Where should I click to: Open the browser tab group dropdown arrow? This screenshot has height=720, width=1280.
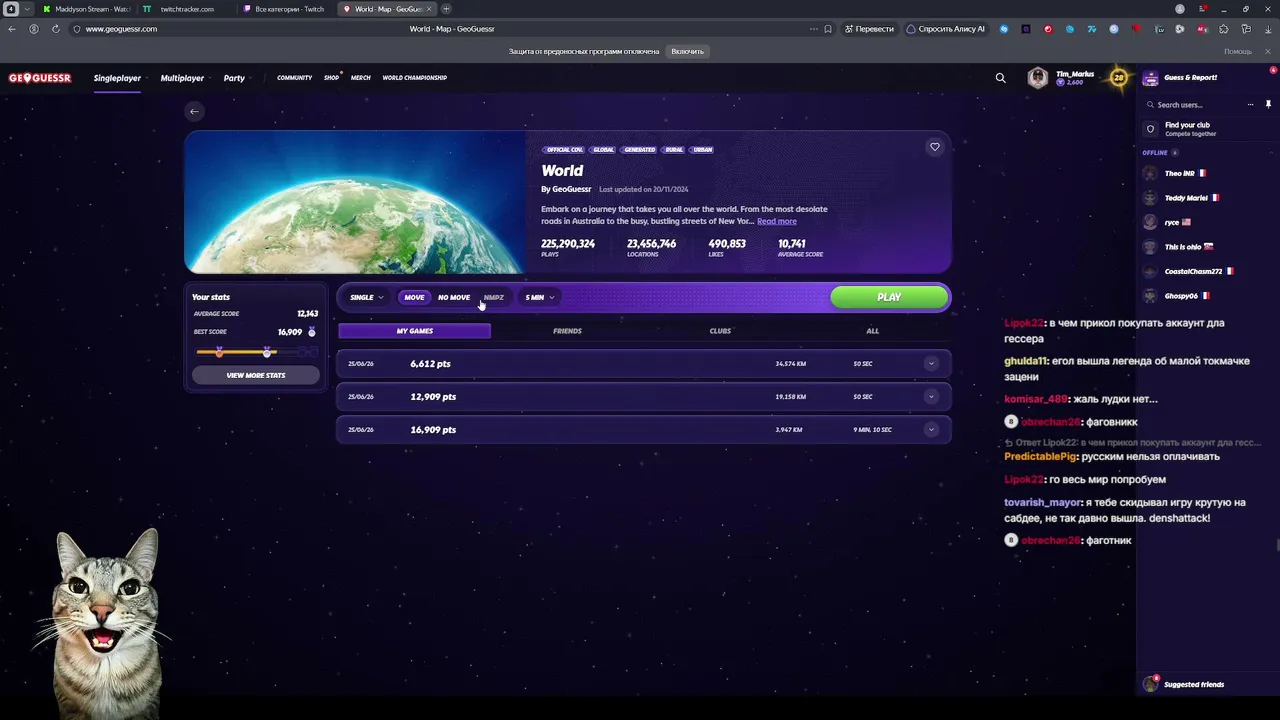point(27,9)
